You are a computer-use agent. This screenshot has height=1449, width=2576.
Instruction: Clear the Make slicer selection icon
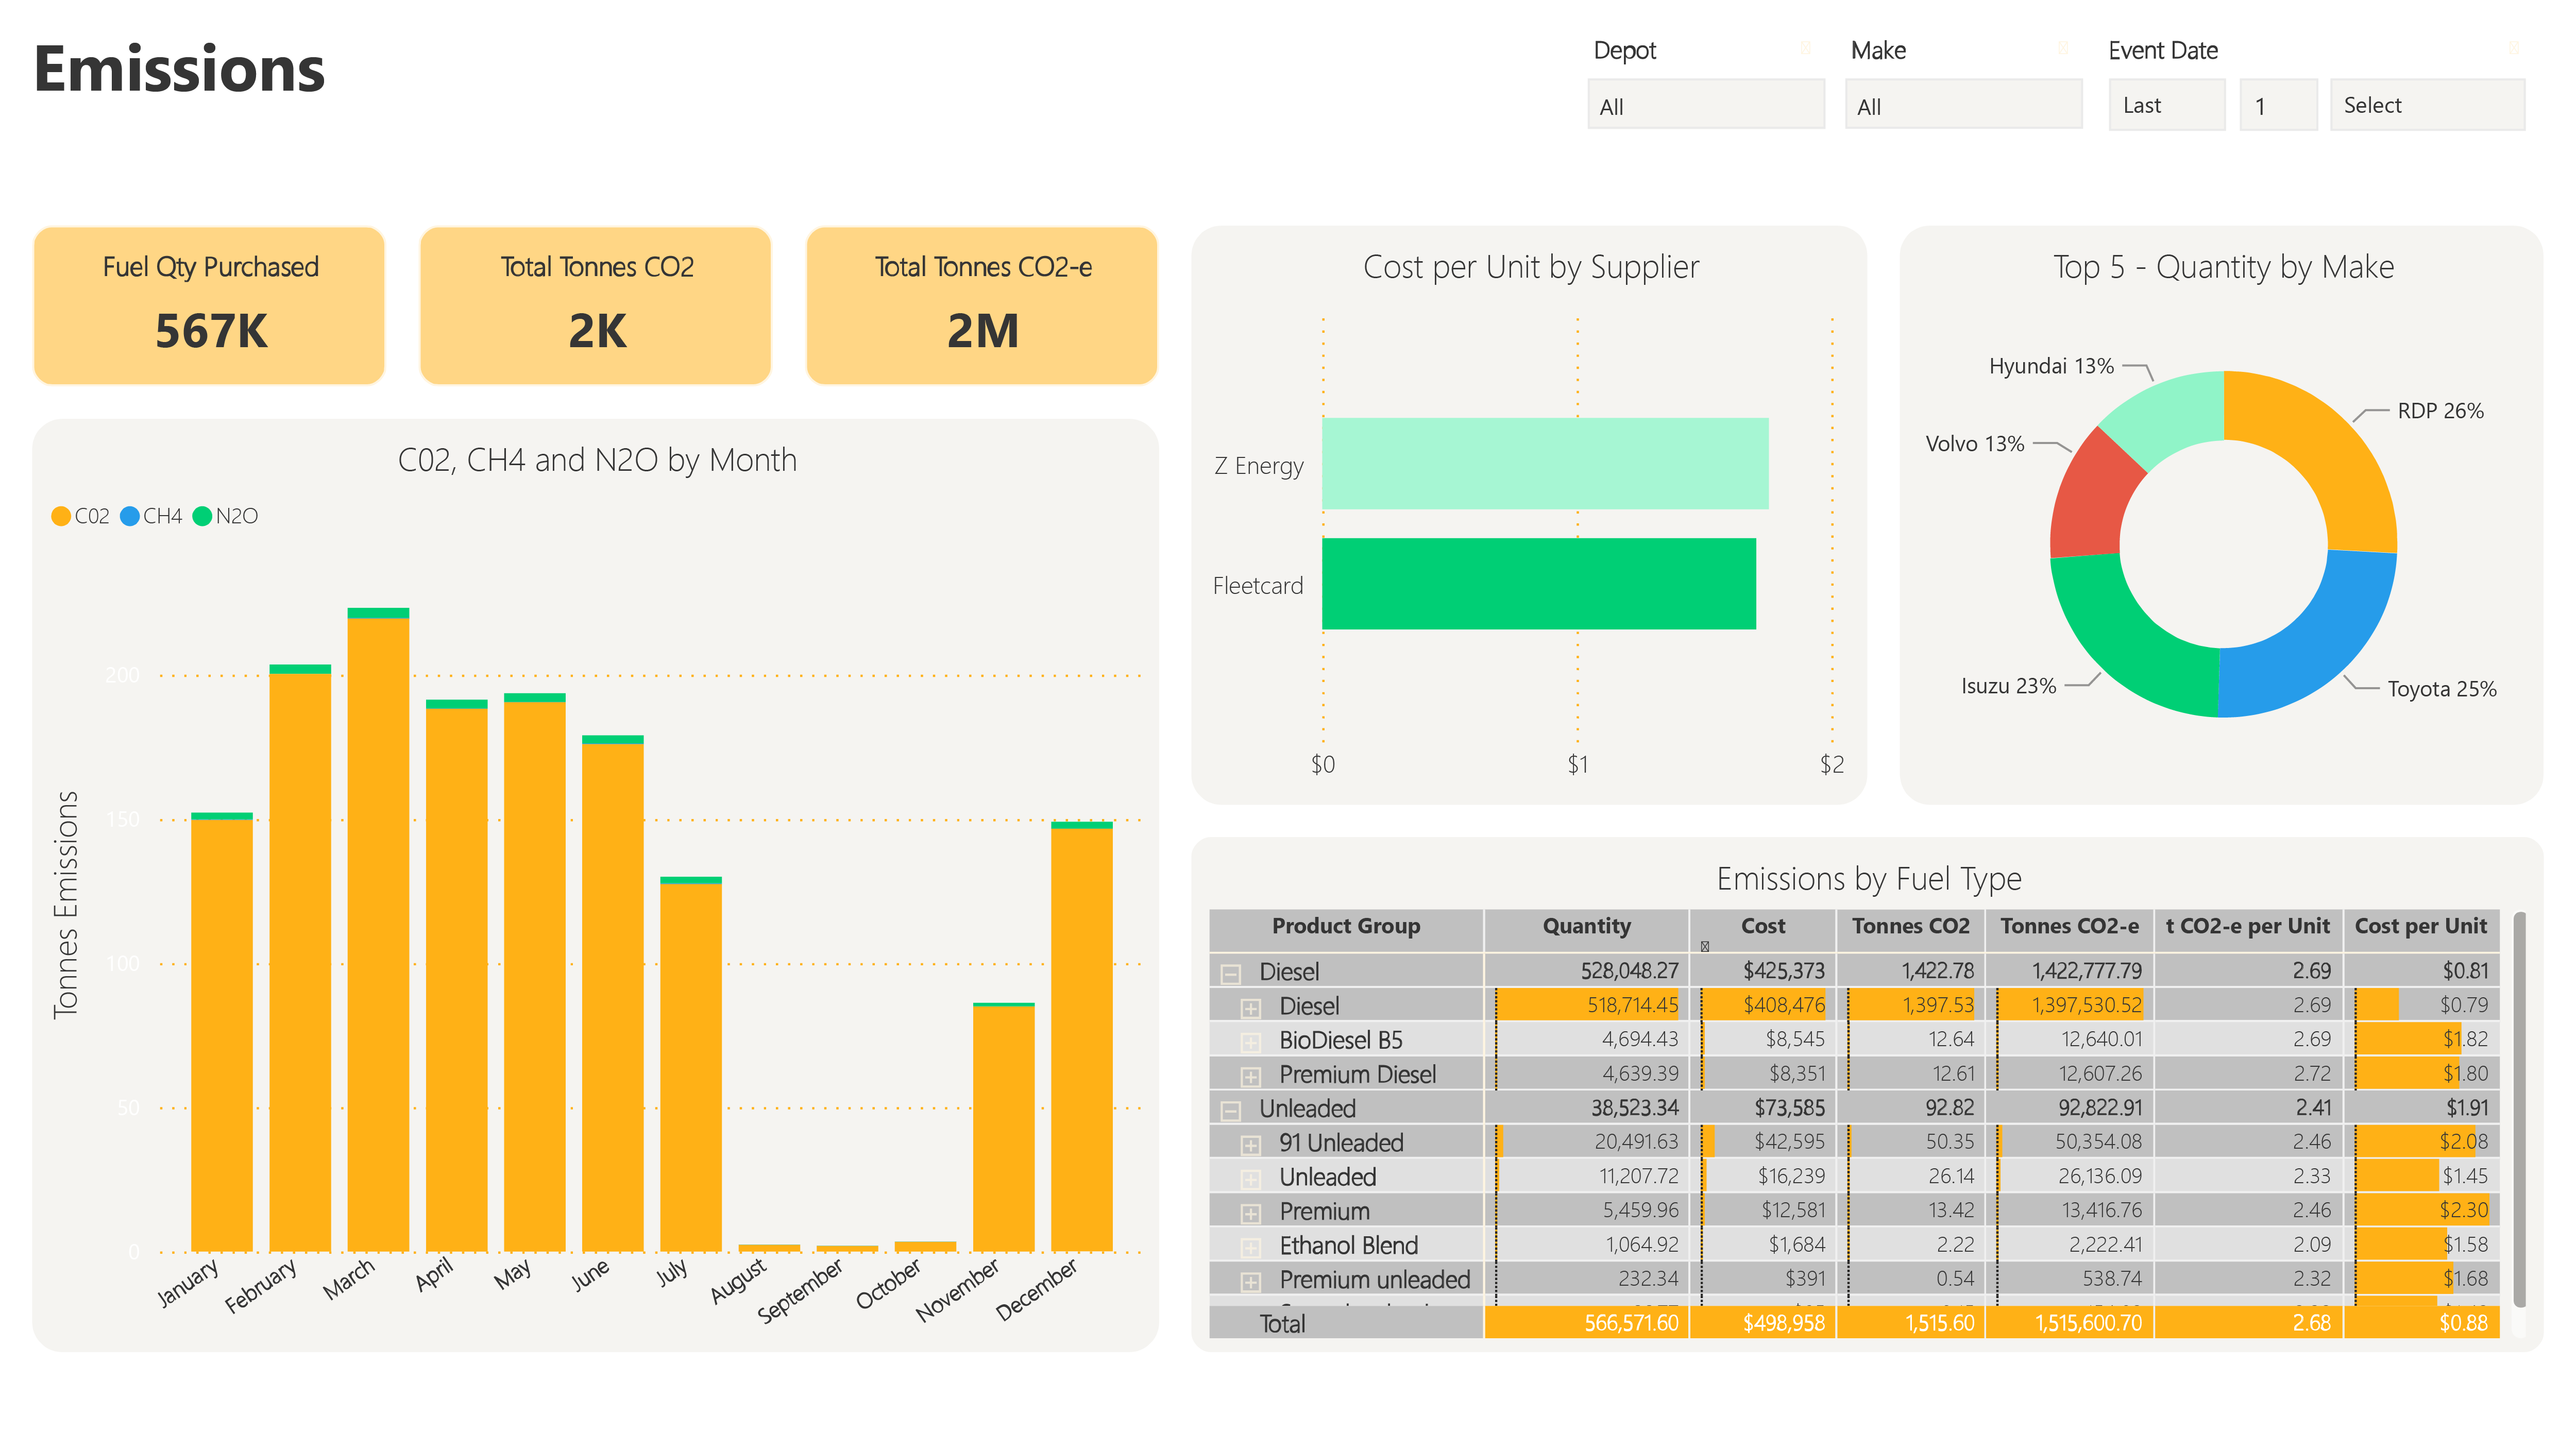[x=2062, y=48]
